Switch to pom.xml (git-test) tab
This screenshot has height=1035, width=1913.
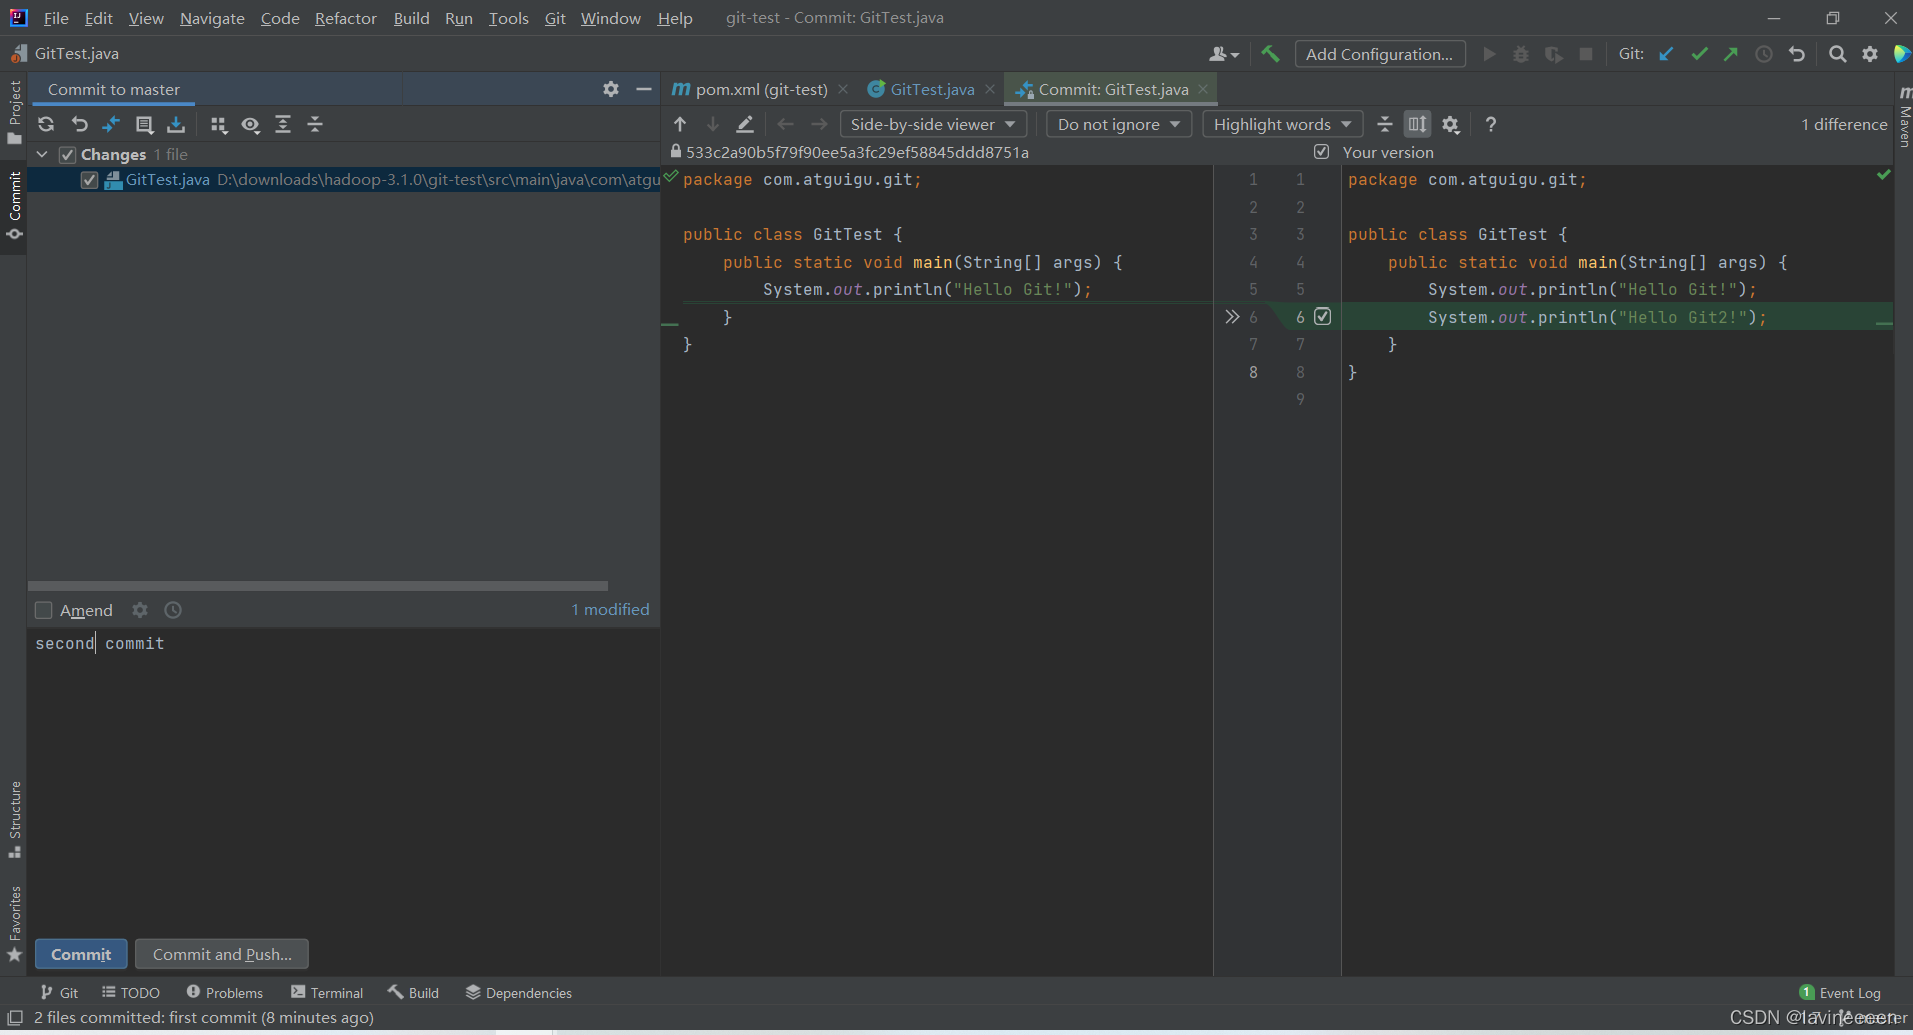point(751,89)
